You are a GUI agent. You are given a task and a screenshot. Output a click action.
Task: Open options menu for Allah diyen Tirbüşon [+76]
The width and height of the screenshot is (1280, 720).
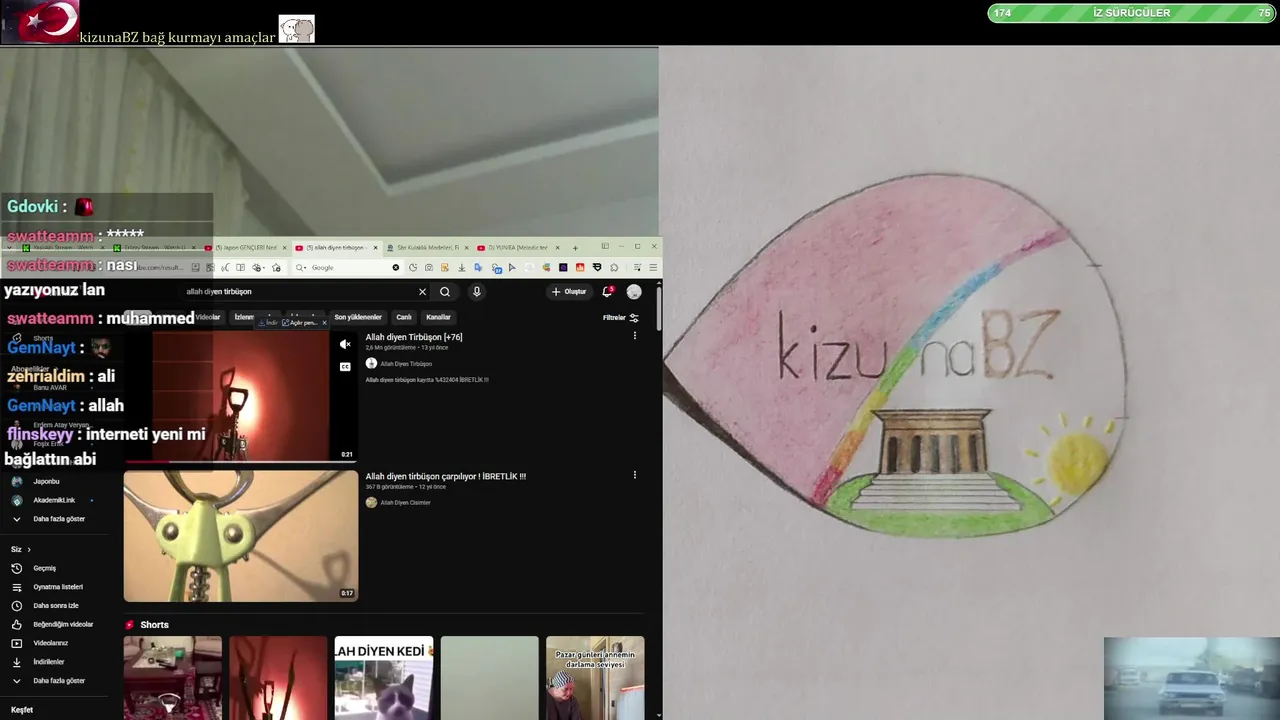[x=634, y=336]
